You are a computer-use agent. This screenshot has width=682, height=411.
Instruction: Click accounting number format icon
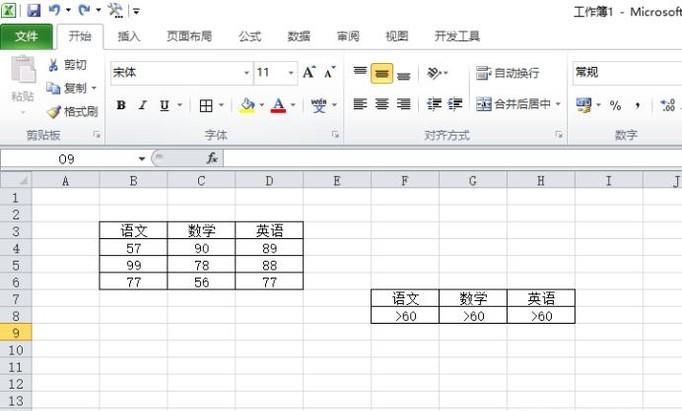point(584,105)
